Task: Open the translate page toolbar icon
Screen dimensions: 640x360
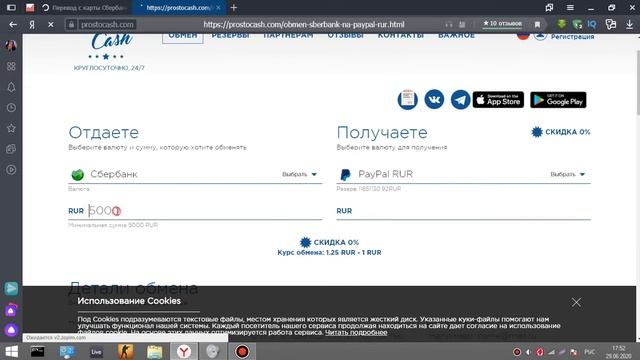Action: coord(611,24)
